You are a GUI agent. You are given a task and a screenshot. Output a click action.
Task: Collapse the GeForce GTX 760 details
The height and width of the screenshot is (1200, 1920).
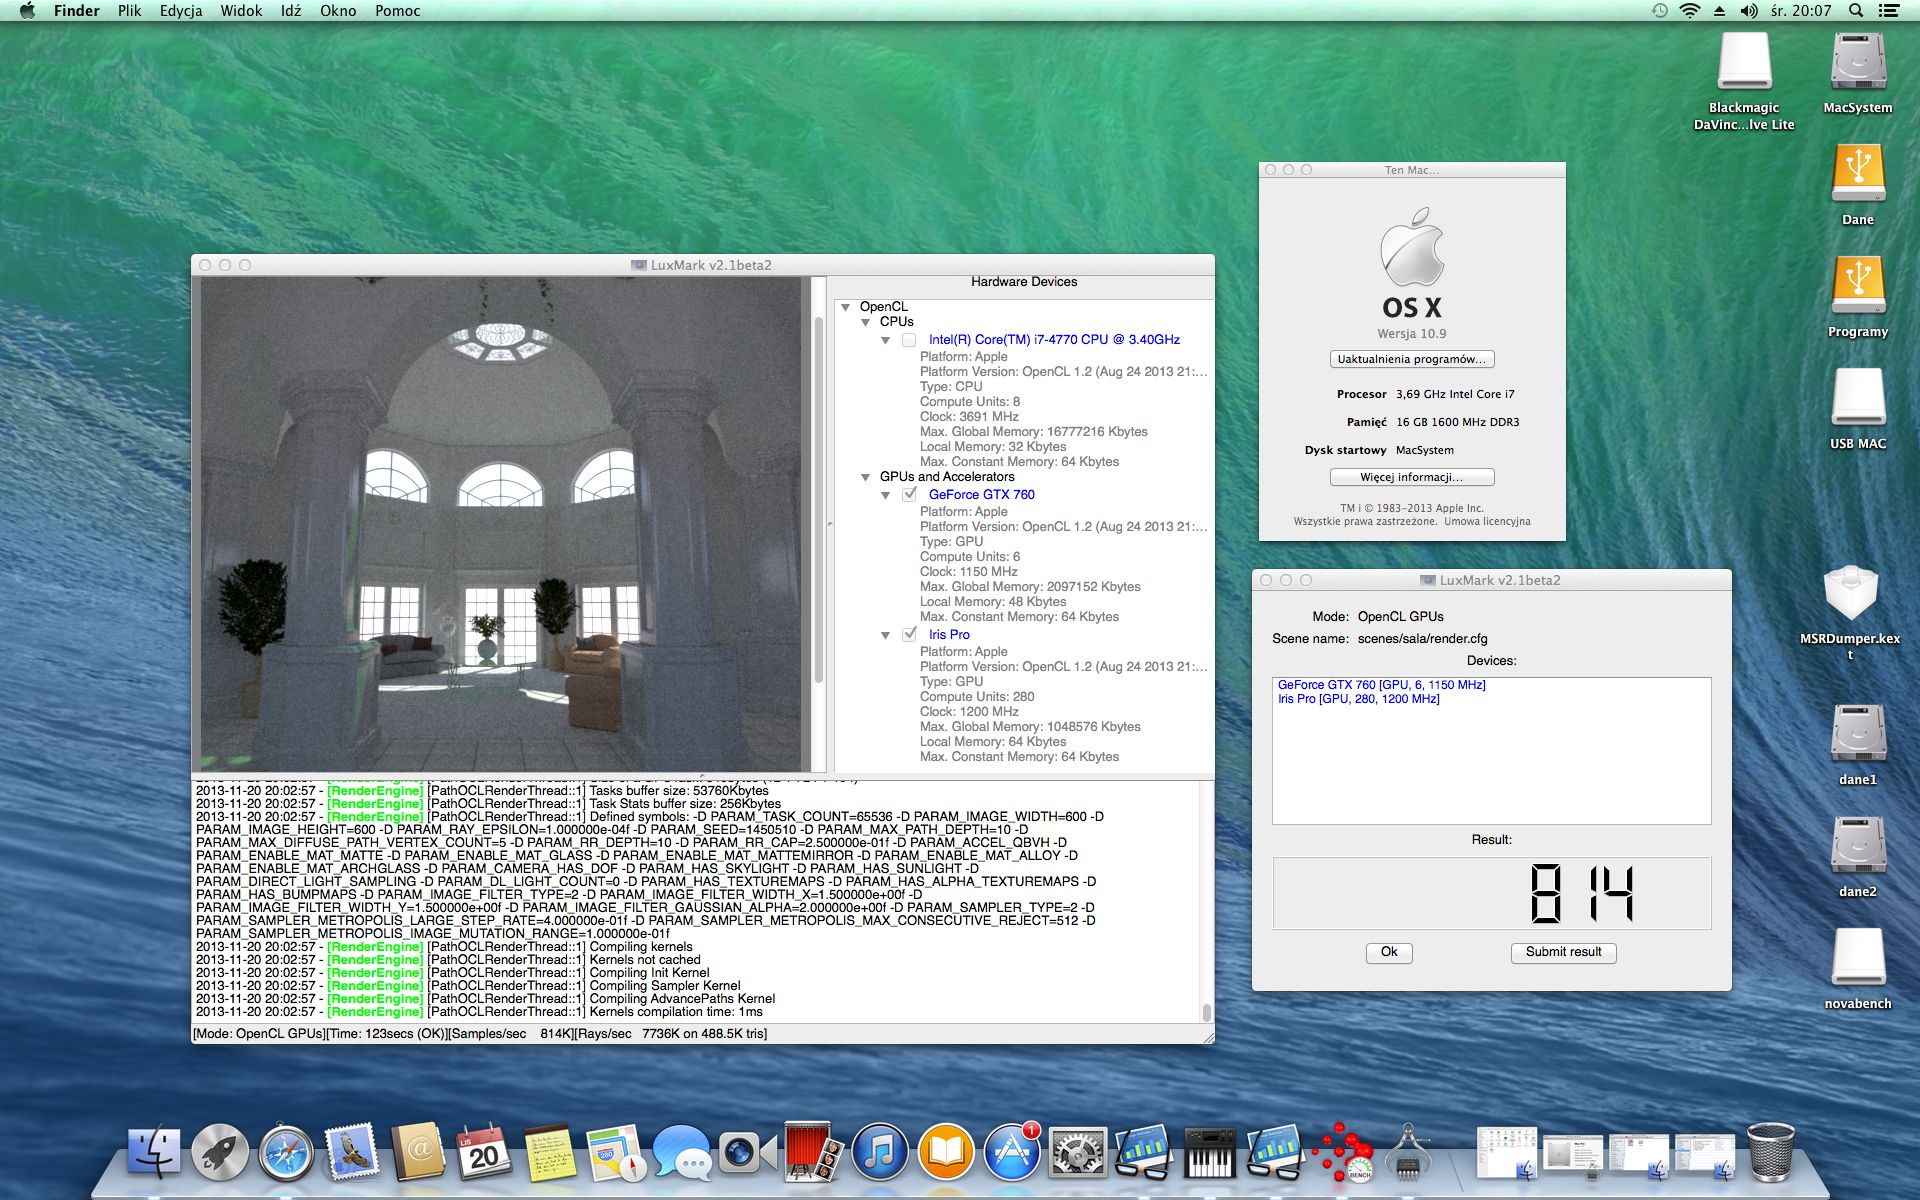pyautogui.click(x=885, y=495)
